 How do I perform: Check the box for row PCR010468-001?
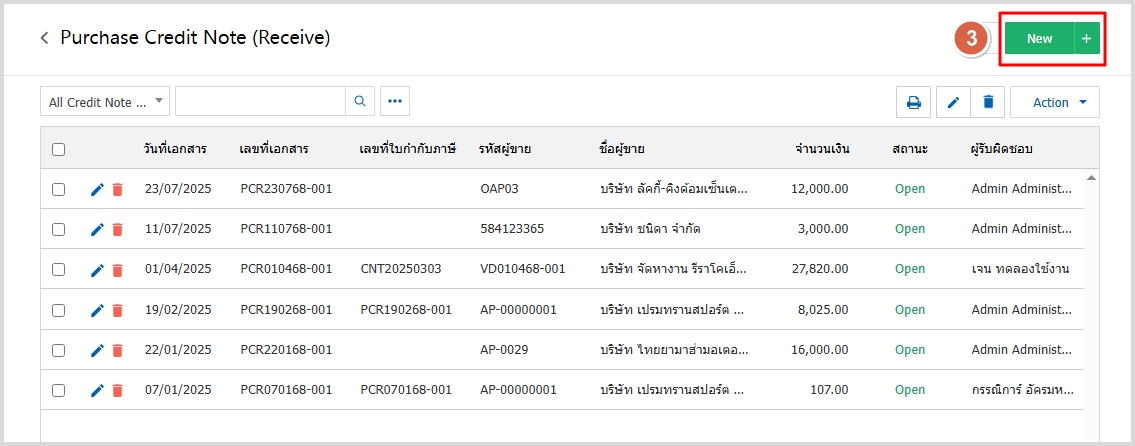(59, 269)
